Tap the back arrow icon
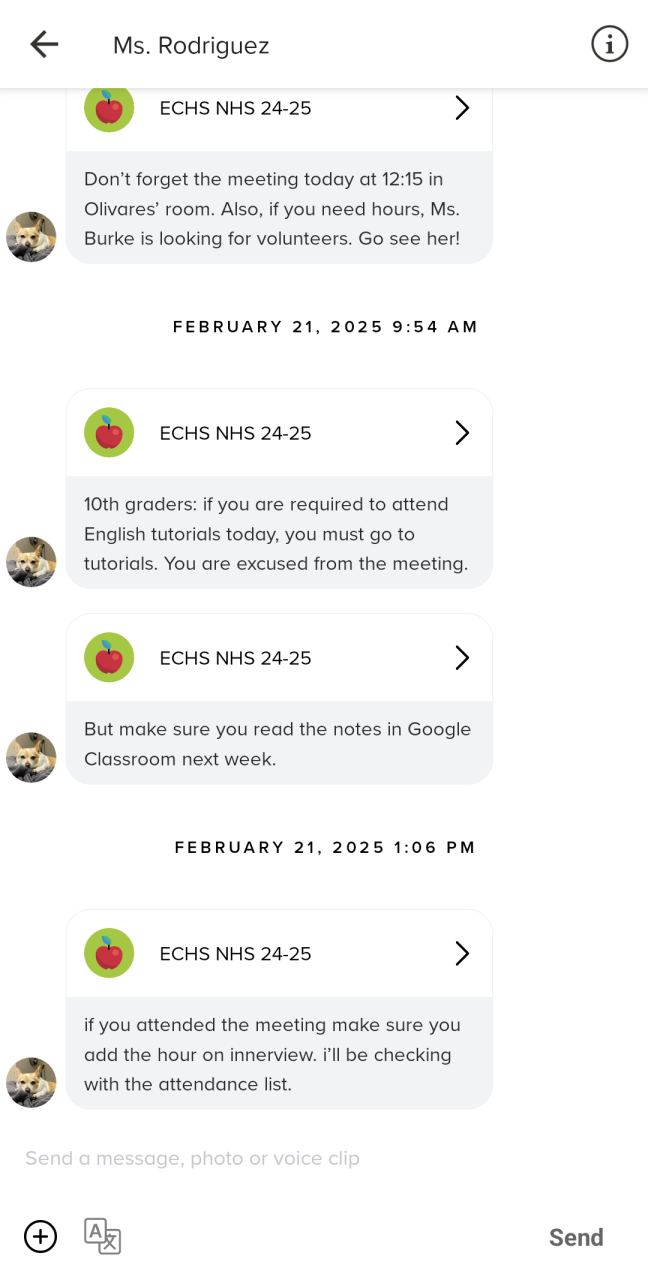The image size is (648, 1280). (x=44, y=44)
